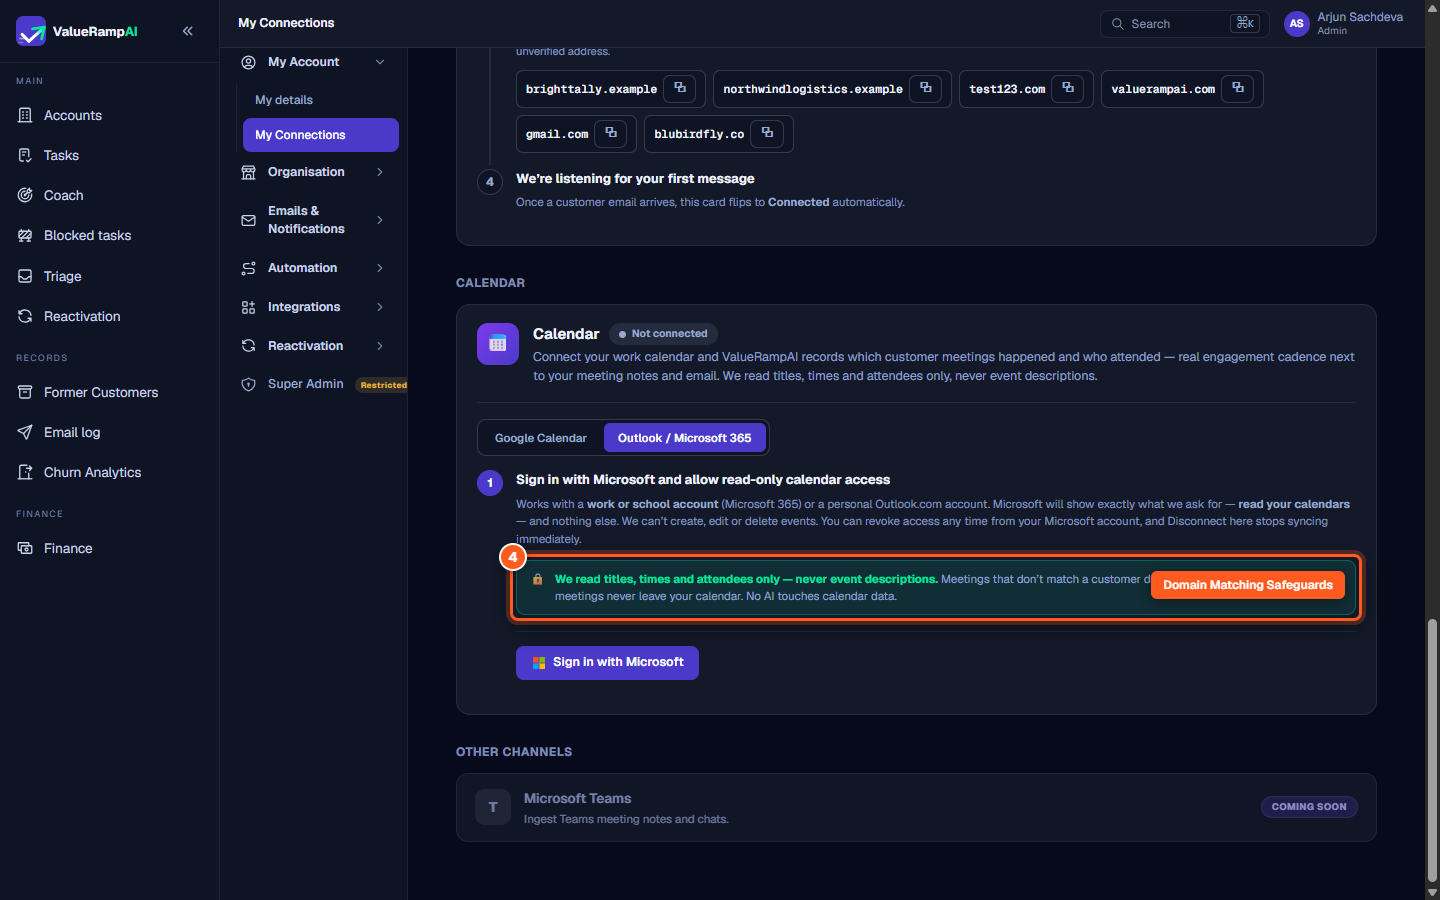
Task: Click the Not connected status badge
Action: pyautogui.click(x=663, y=334)
